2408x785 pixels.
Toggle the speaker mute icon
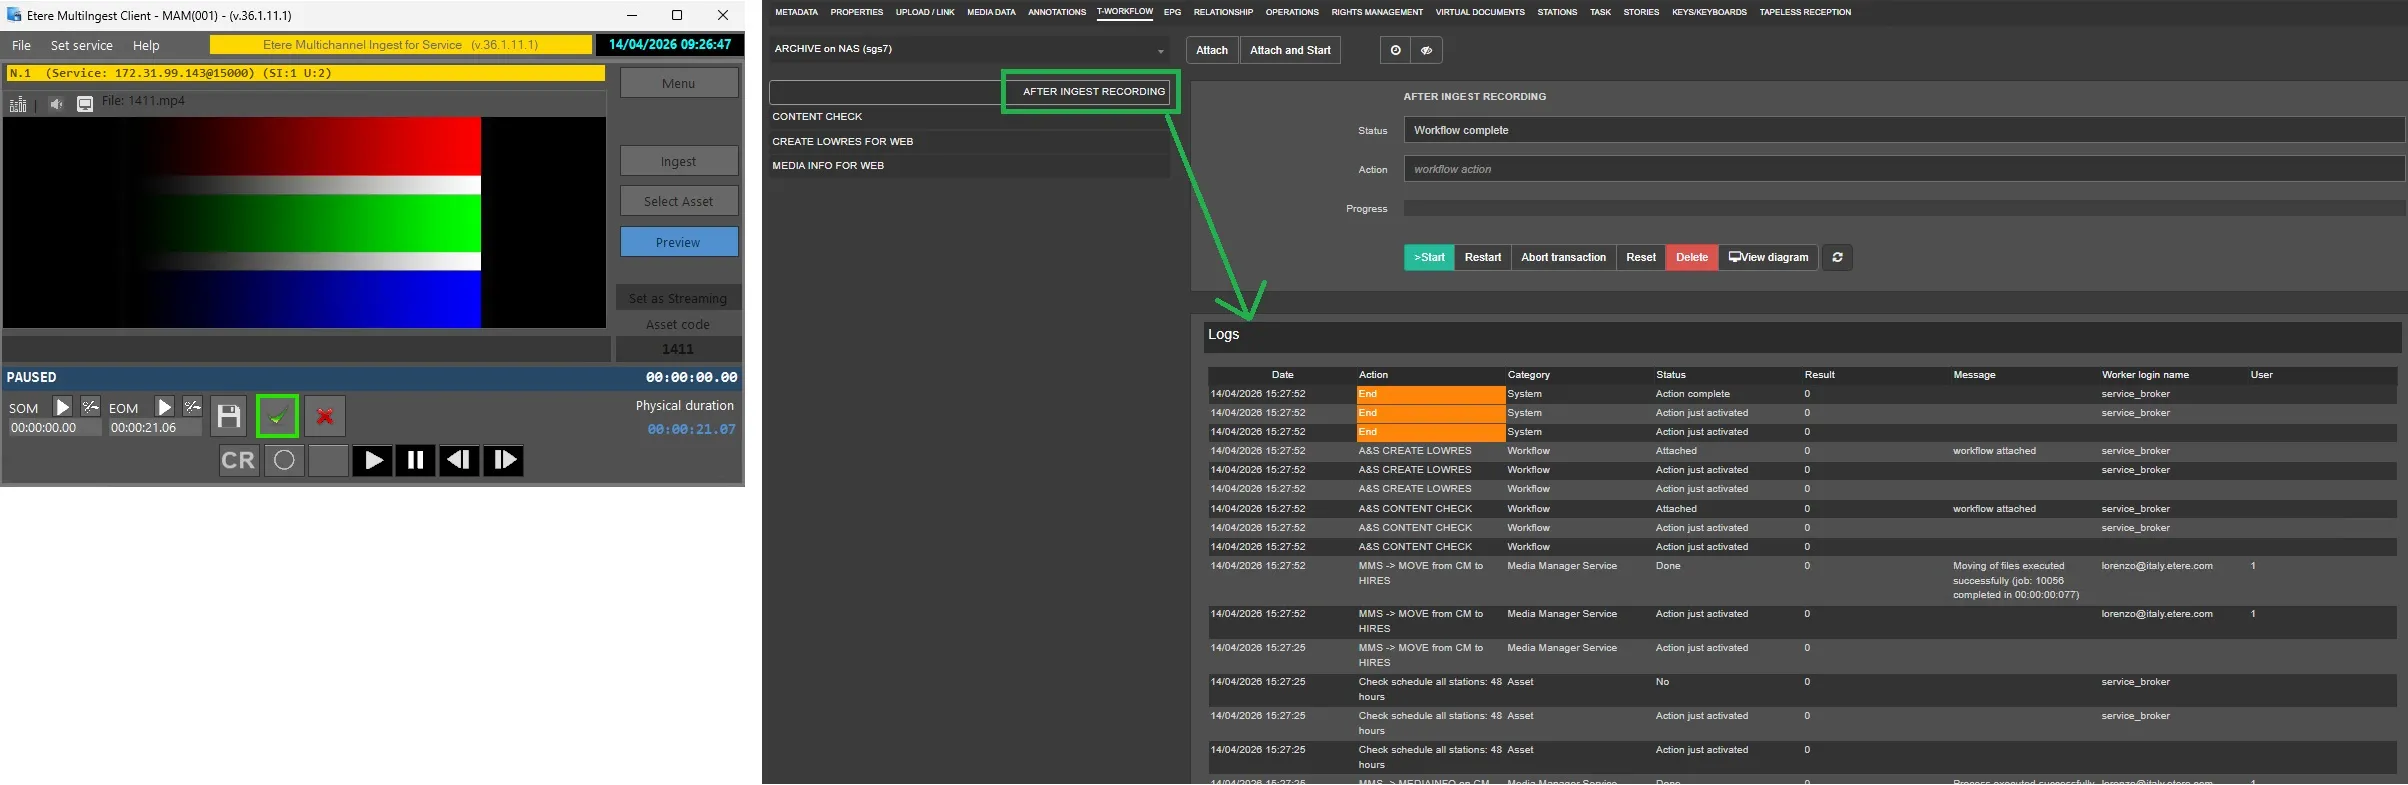(x=56, y=104)
